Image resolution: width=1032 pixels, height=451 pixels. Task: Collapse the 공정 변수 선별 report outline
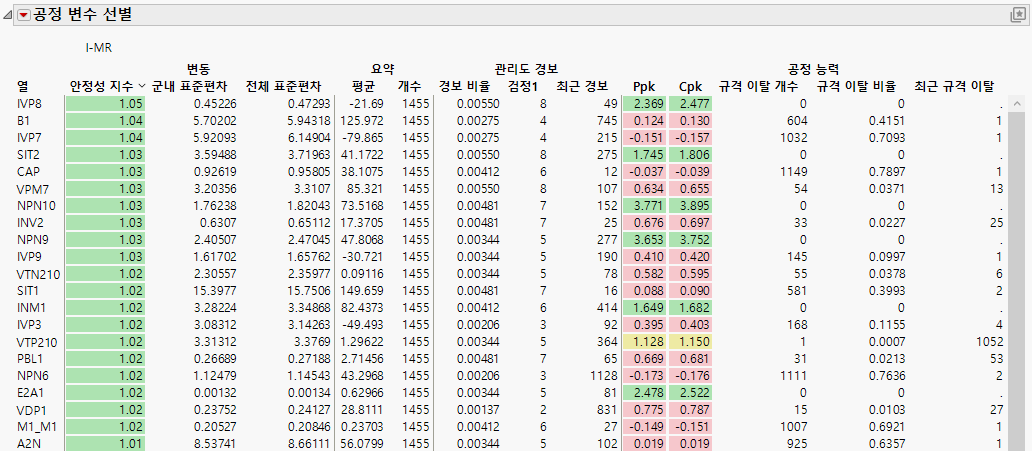pos(8,15)
